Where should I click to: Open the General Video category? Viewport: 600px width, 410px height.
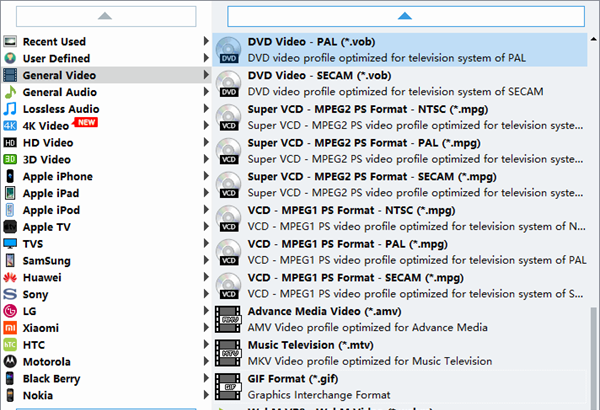(x=106, y=75)
